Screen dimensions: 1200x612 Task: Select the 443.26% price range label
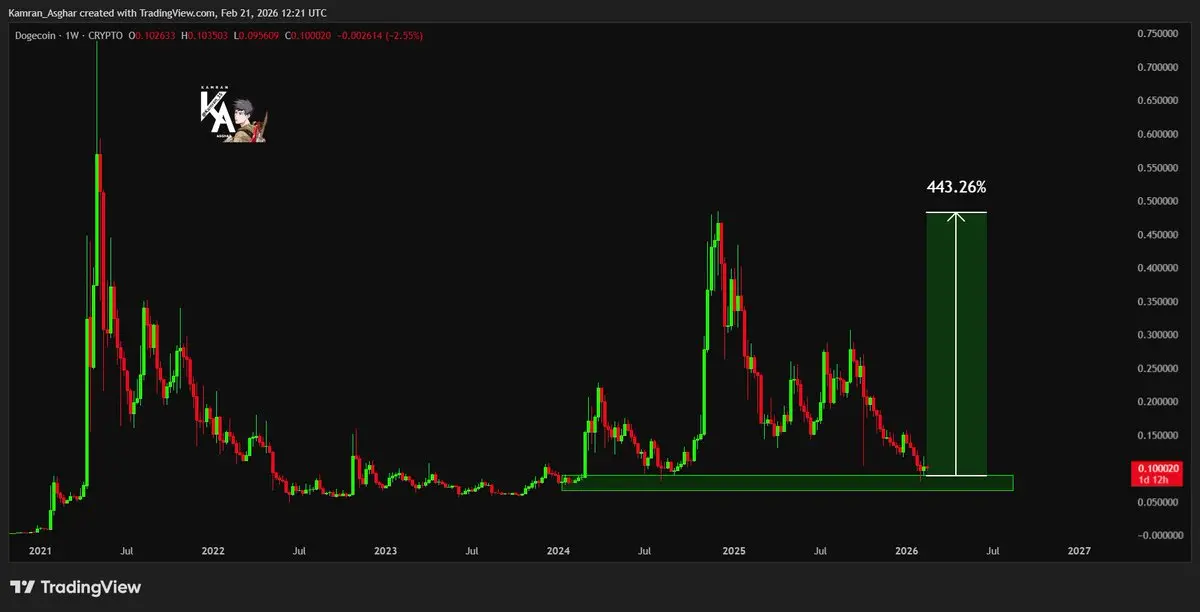[x=956, y=187]
